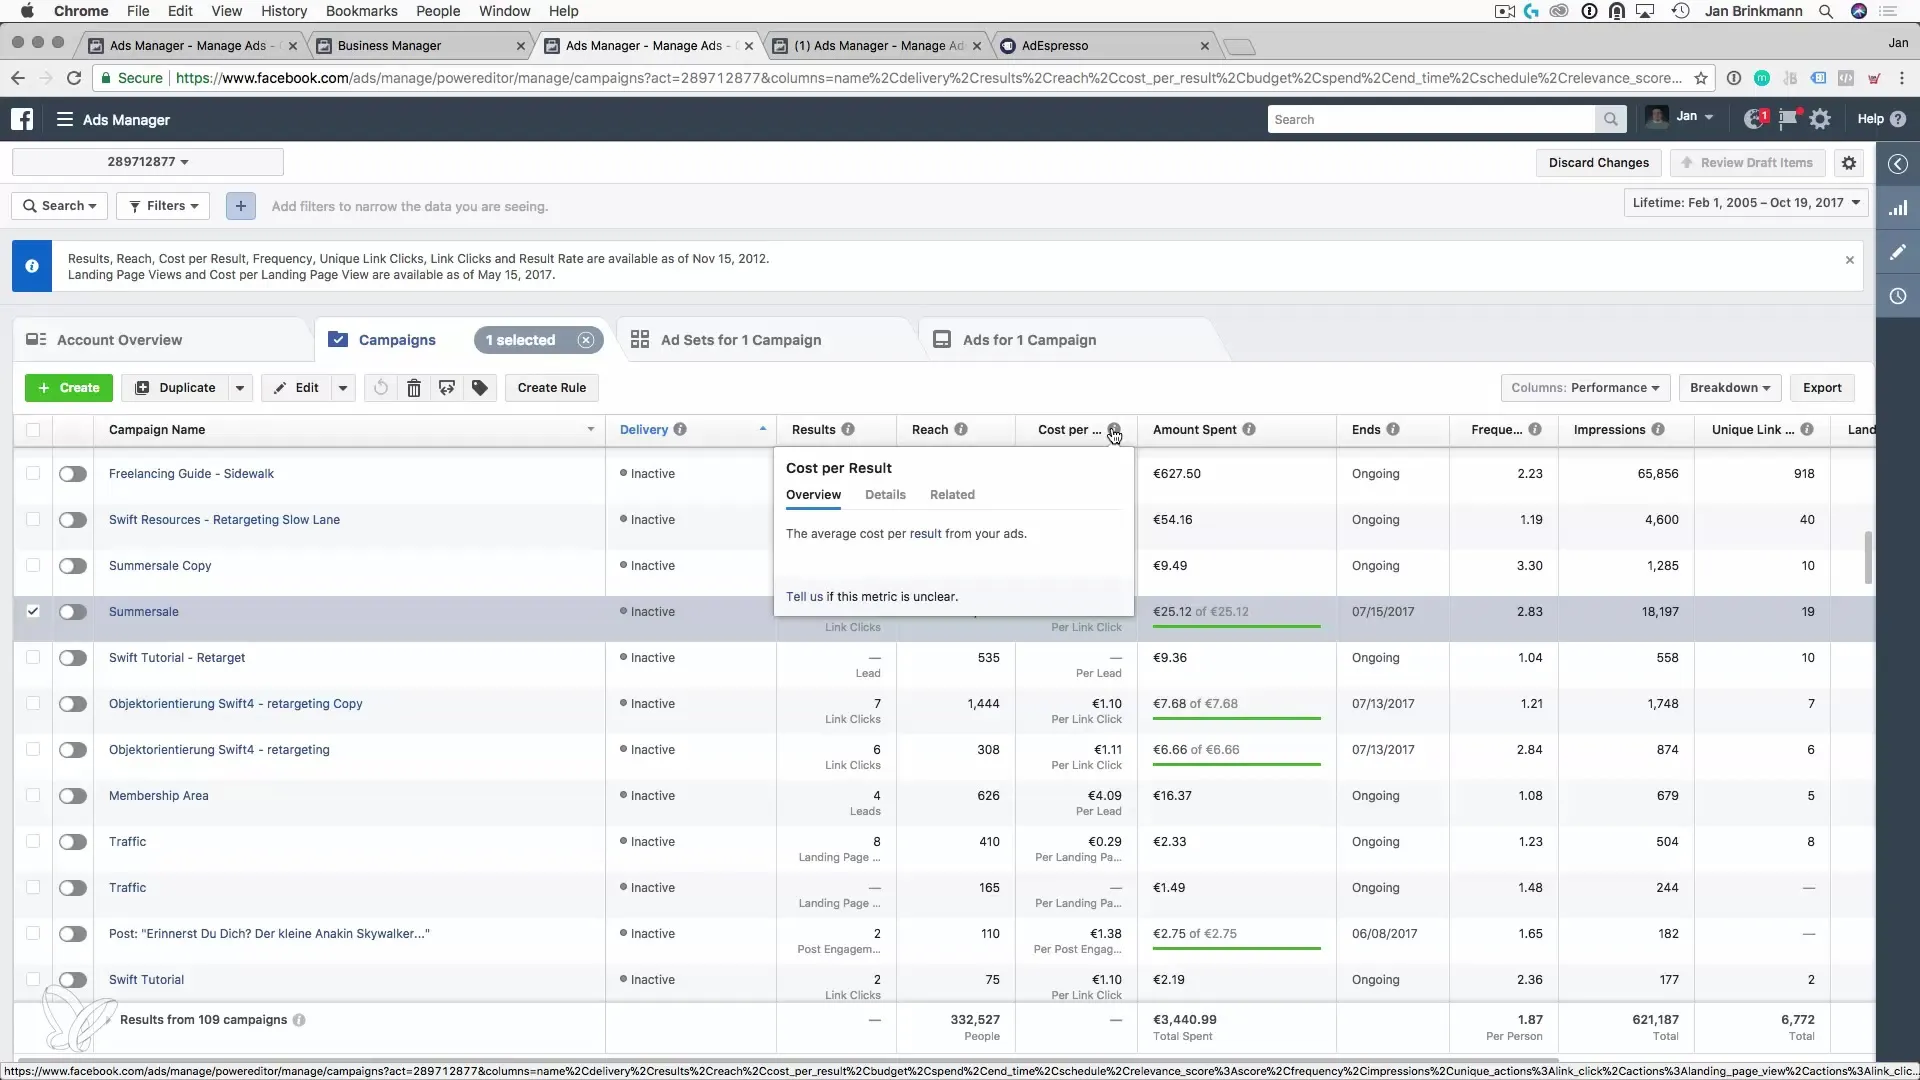Screen dimensions: 1920x1080
Task: Collapse the right side panel arrow
Action: click(x=1898, y=164)
